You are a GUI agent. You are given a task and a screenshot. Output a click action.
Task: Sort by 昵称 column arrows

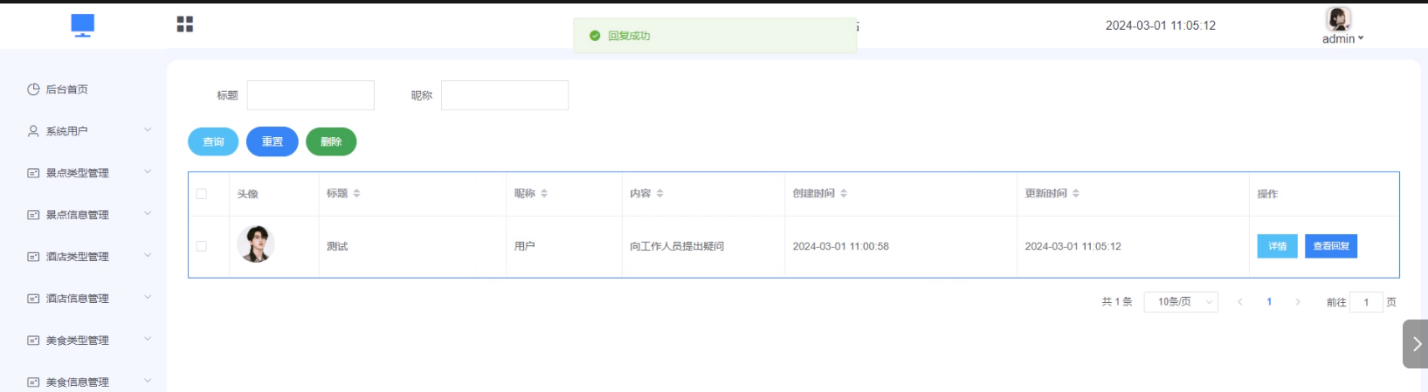click(x=544, y=193)
